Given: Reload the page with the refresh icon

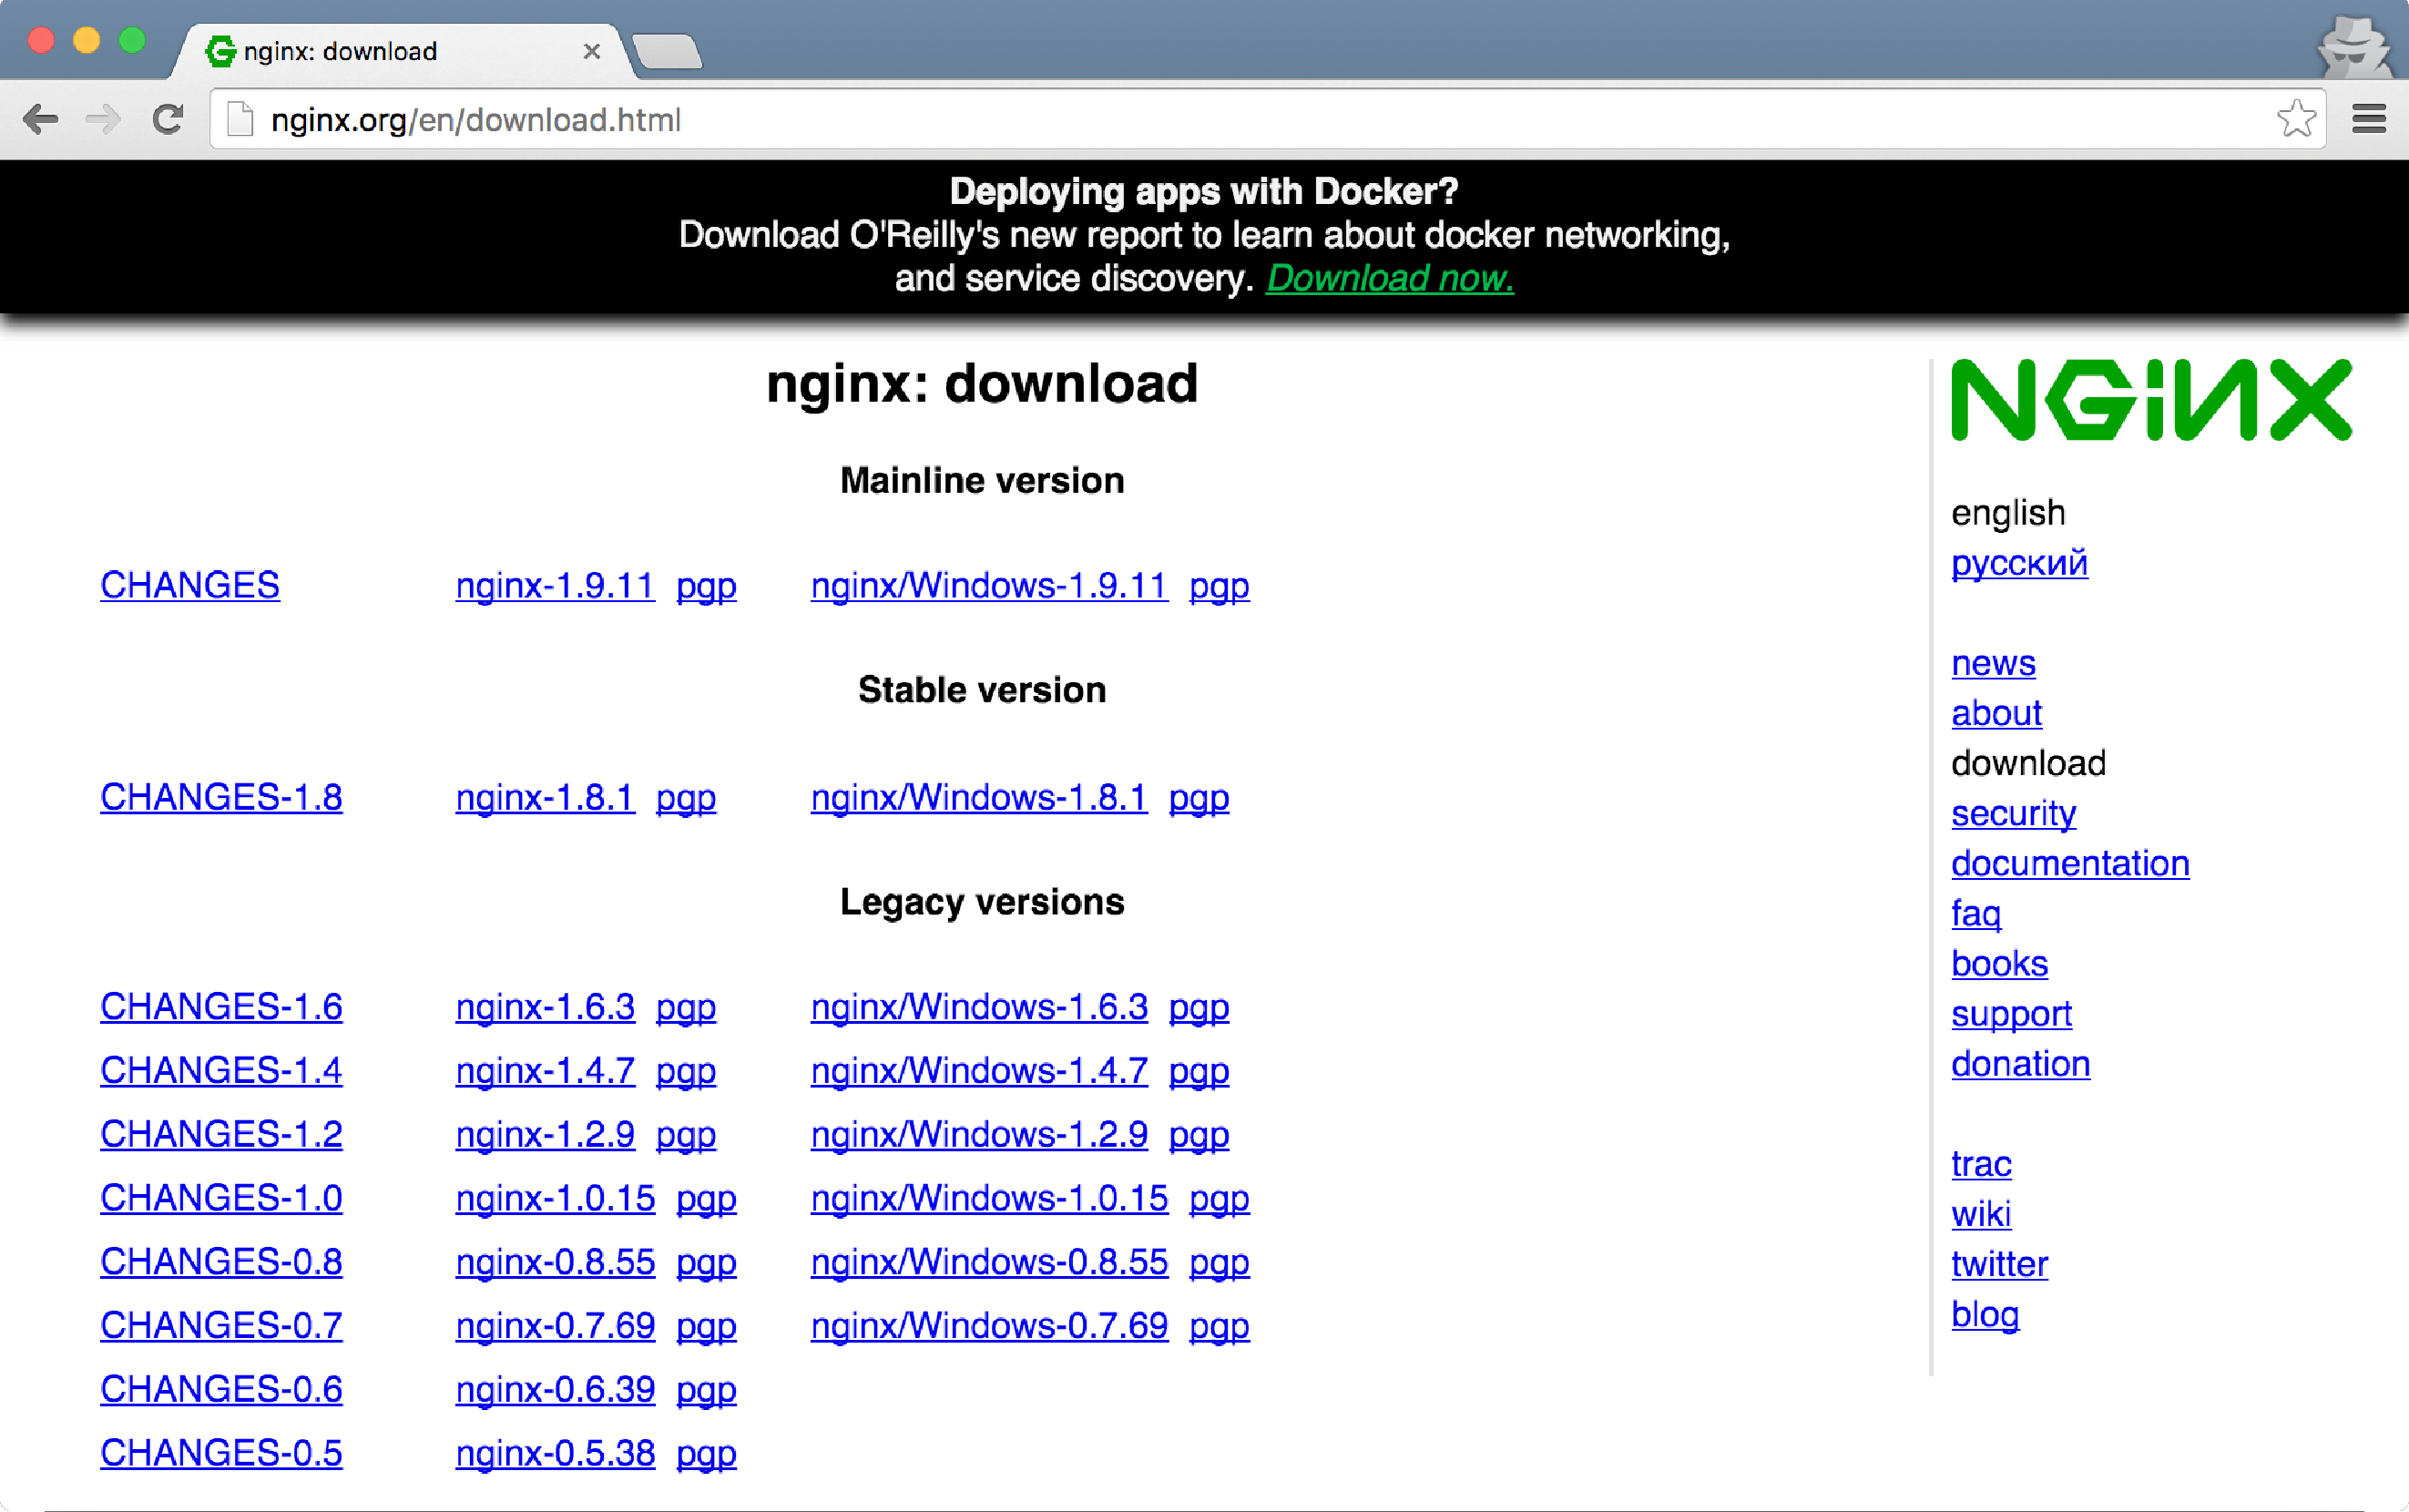Looking at the screenshot, I should click(168, 120).
